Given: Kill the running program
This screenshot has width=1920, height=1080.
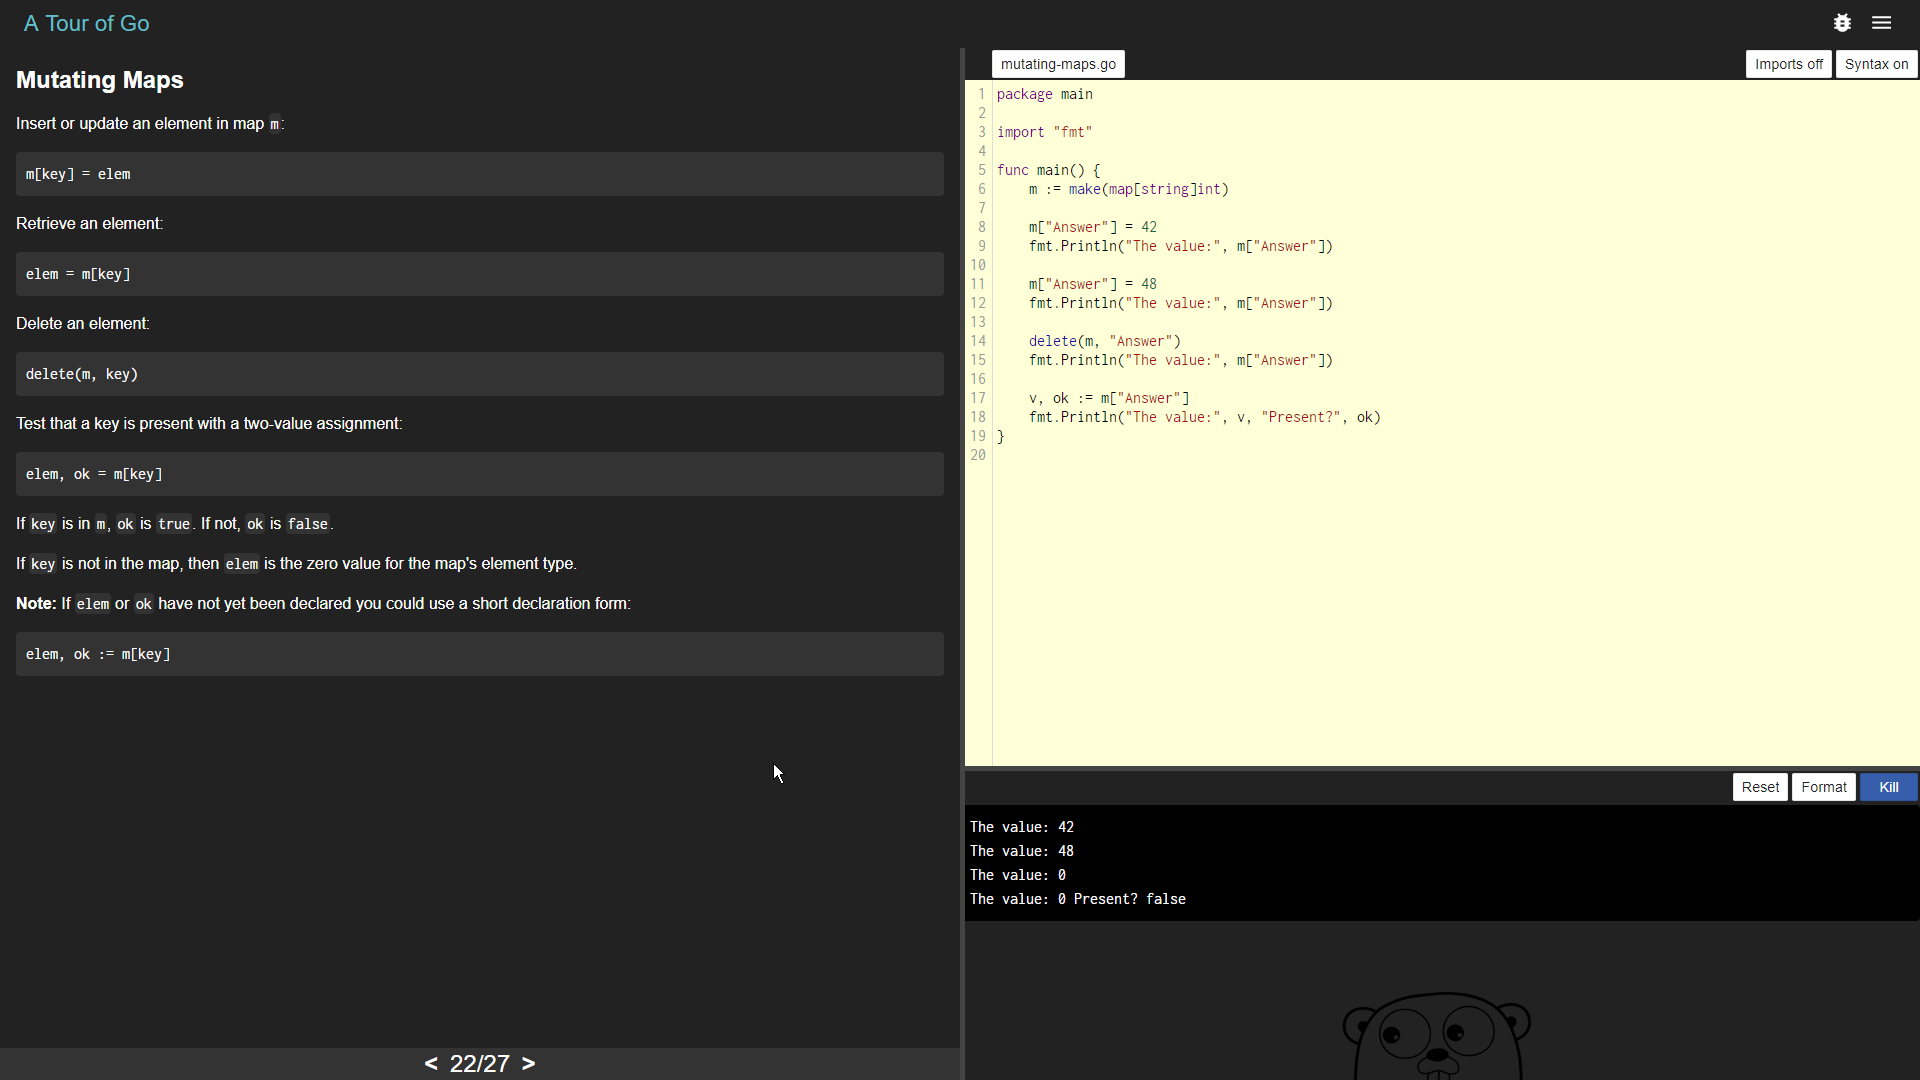Looking at the screenshot, I should (x=1888, y=787).
